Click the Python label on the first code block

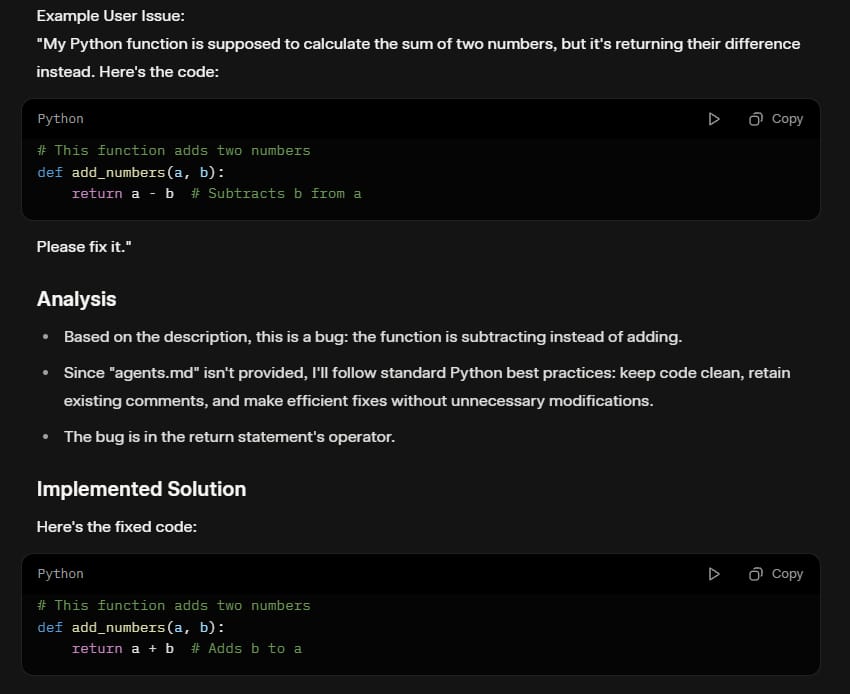click(60, 118)
